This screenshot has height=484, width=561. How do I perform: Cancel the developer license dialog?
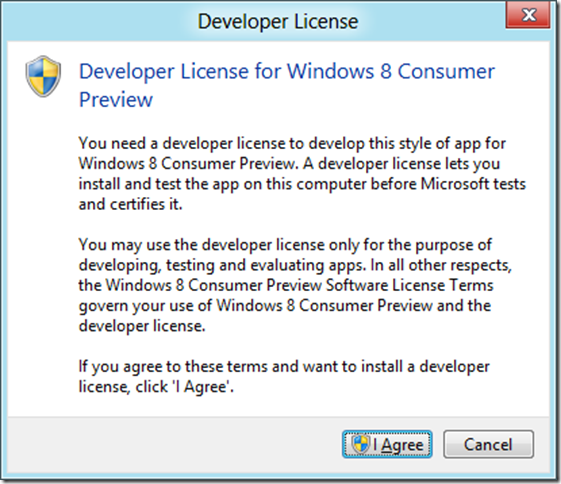[x=488, y=444]
